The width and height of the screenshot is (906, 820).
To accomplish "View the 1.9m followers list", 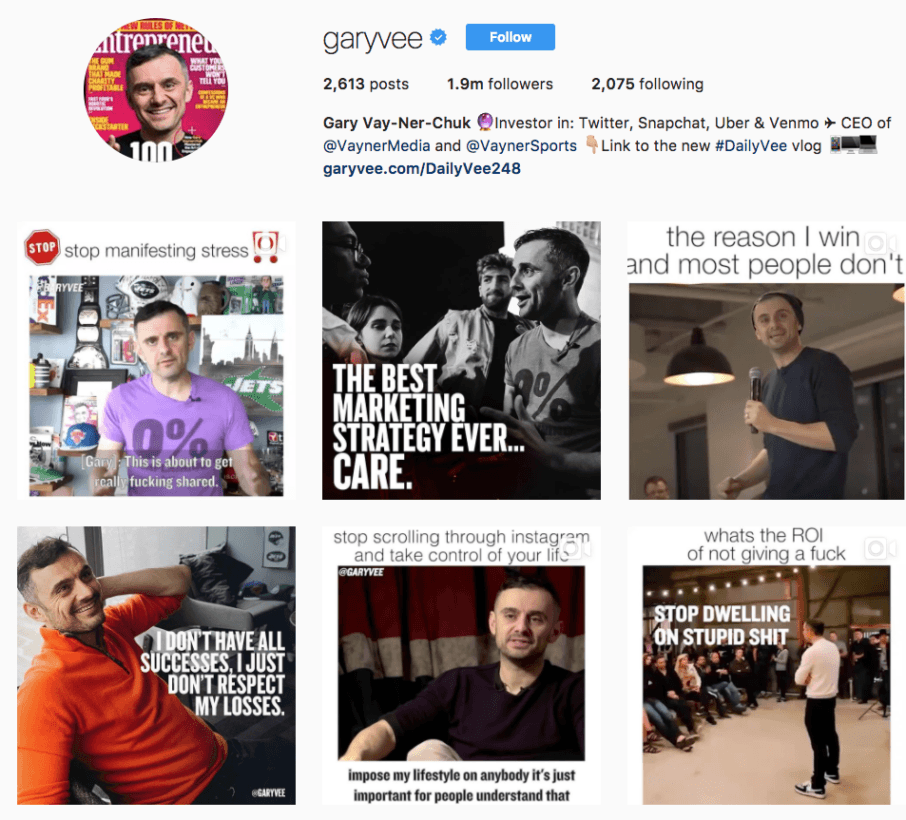I will coord(500,84).
